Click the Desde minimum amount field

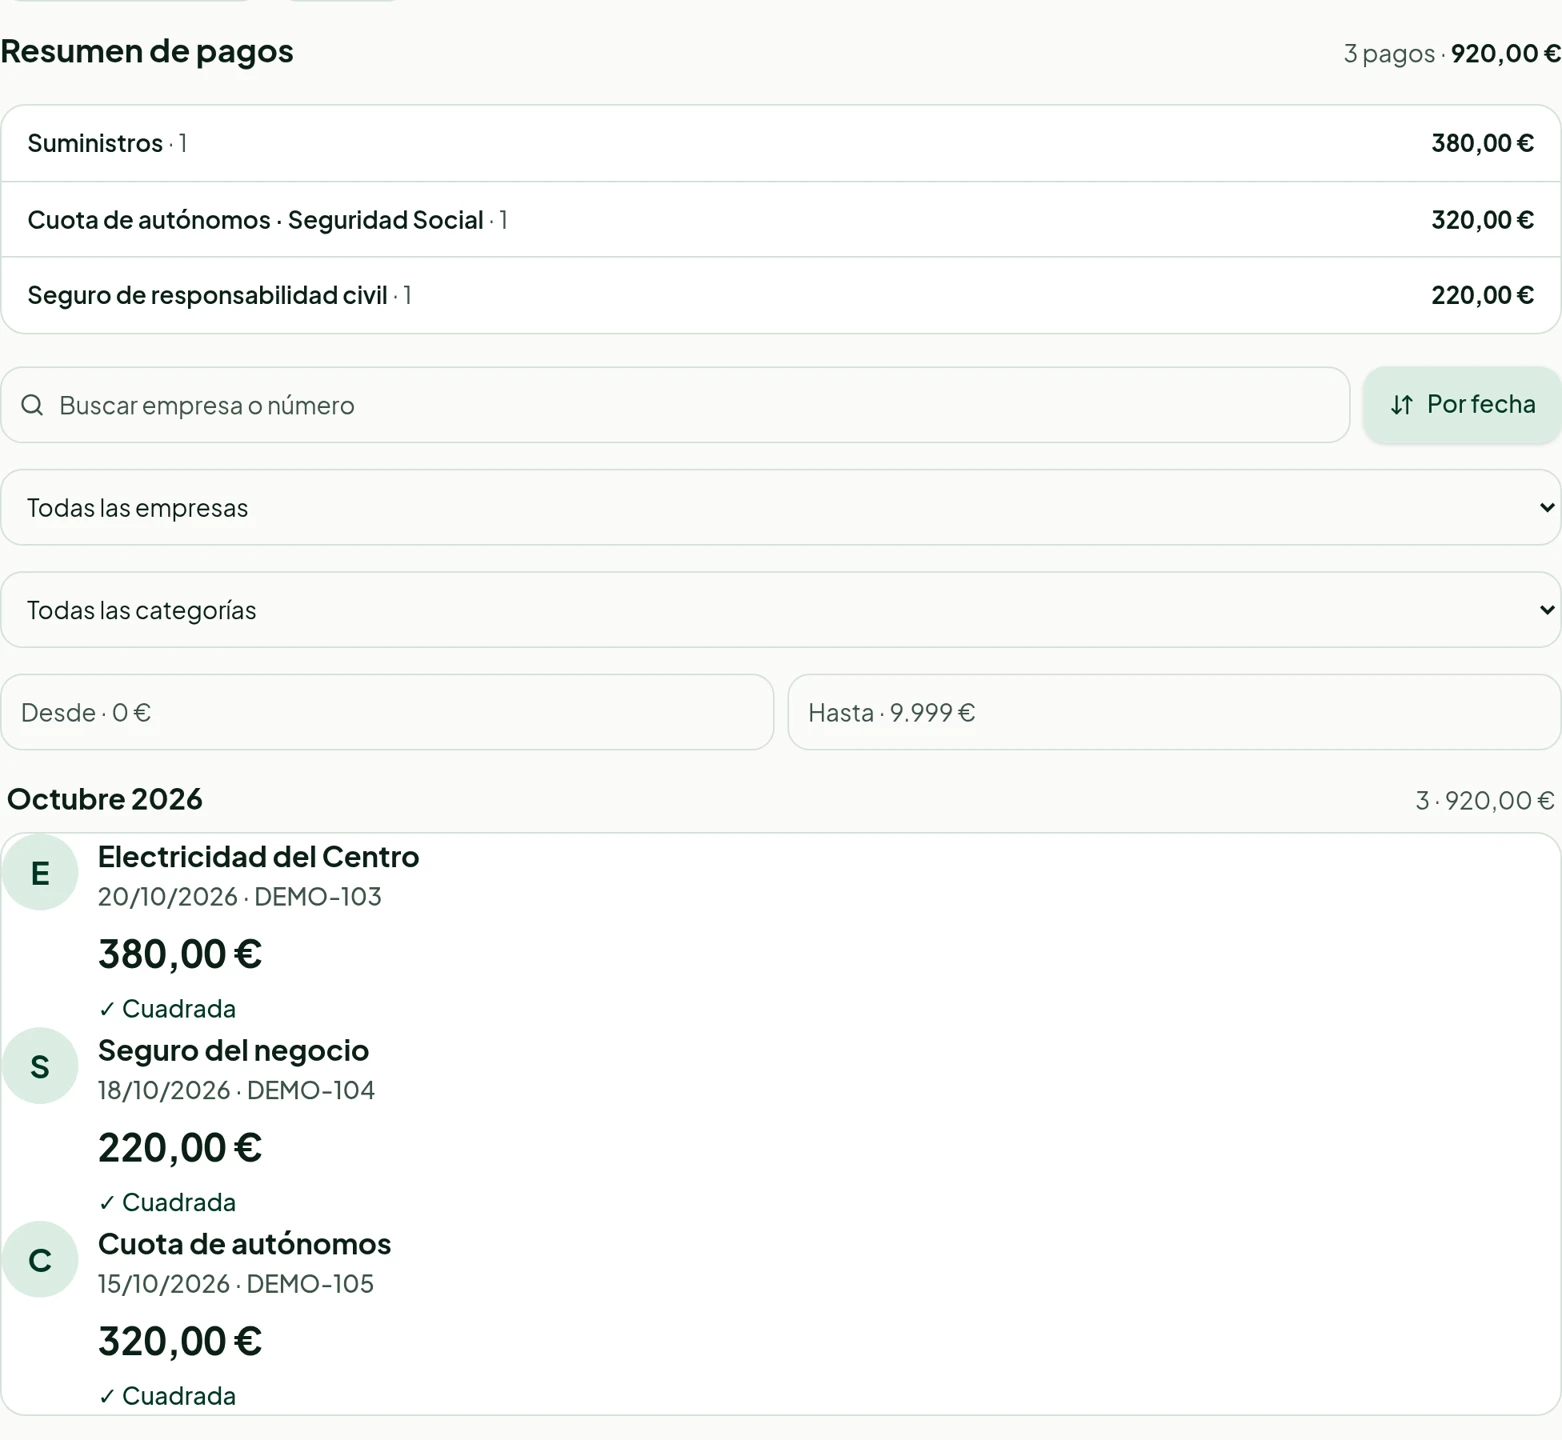(x=387, y=712)
